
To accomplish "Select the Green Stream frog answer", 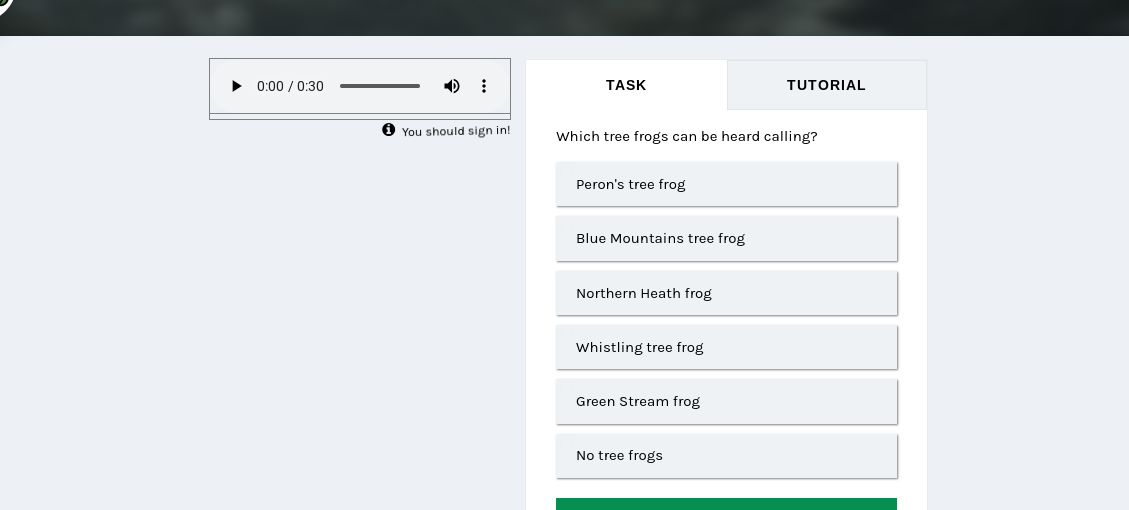I will 726,401.
